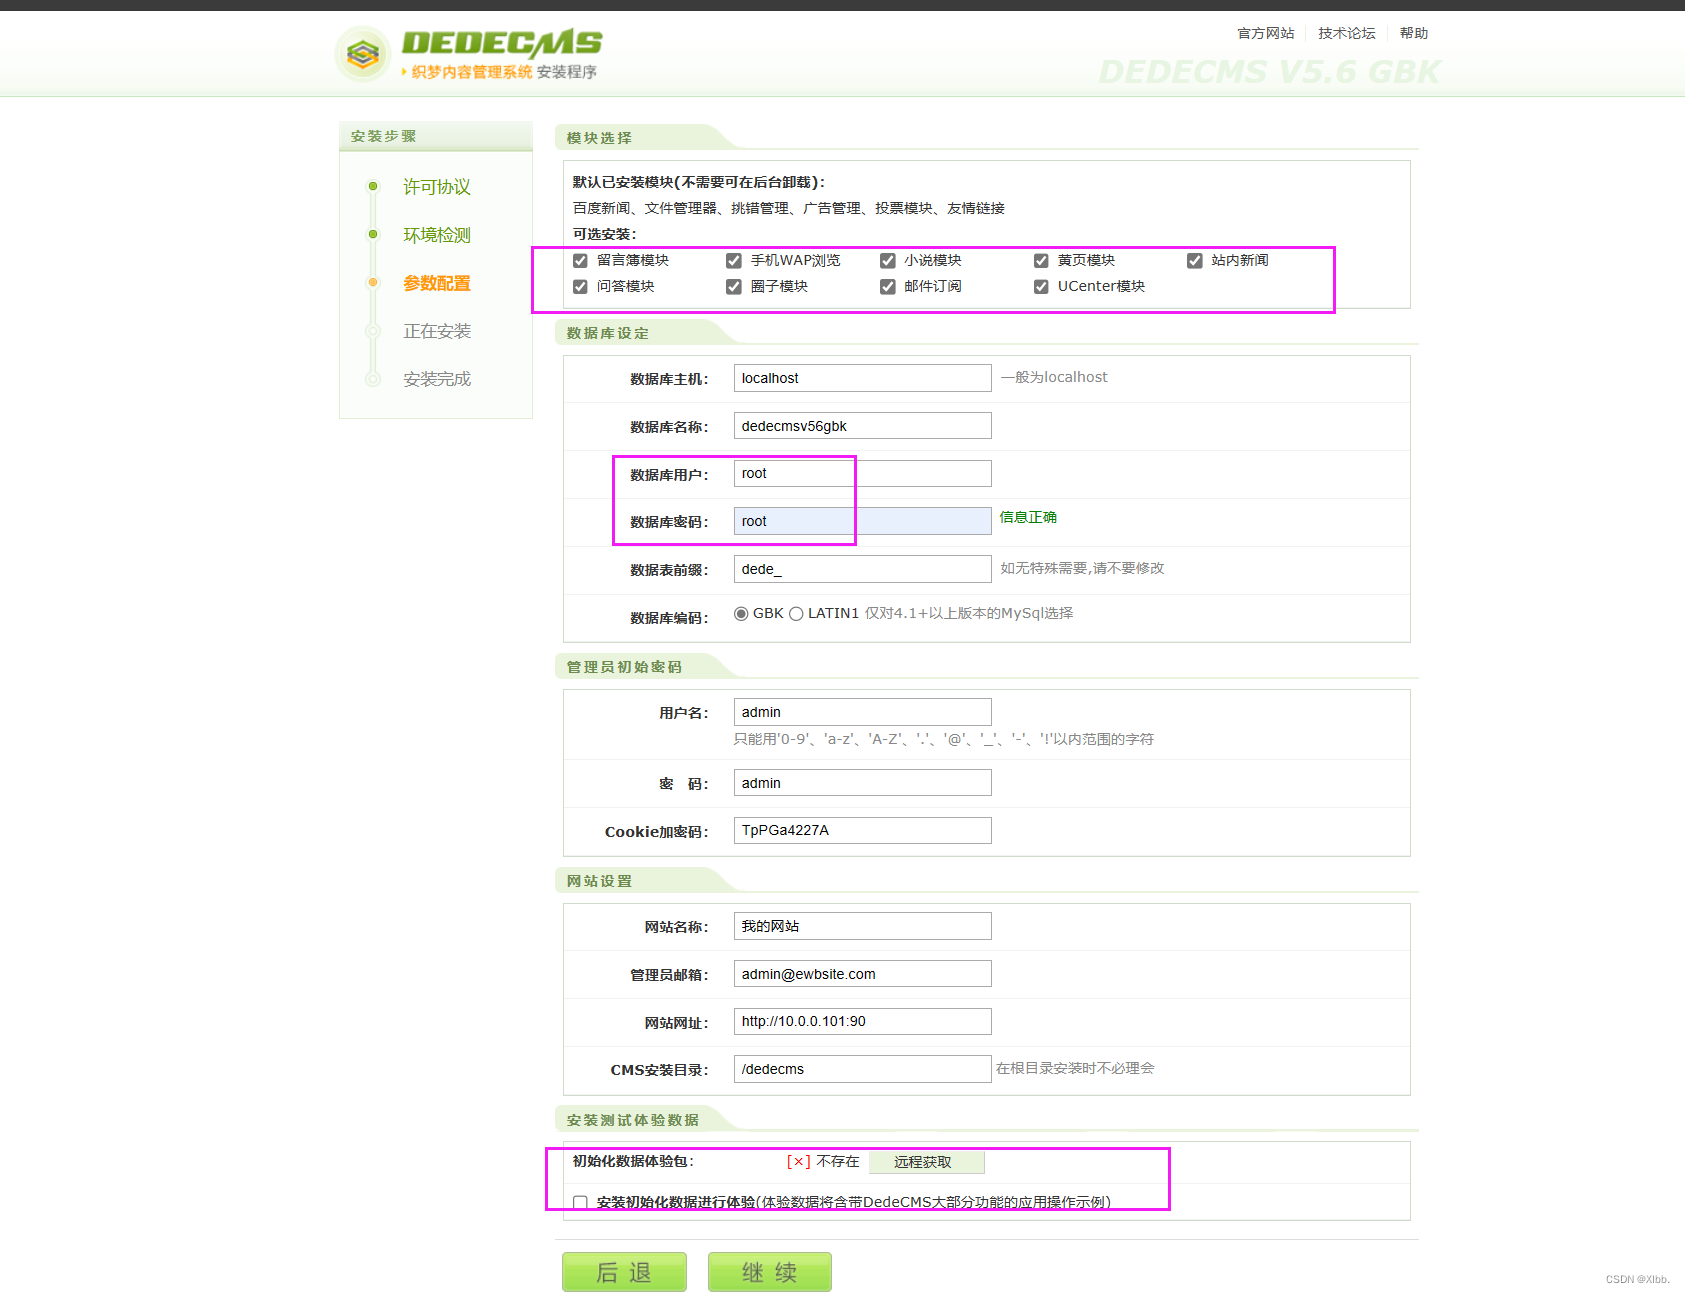Click the 信息正确 status text
1685x1293 pixels.
1028,517
